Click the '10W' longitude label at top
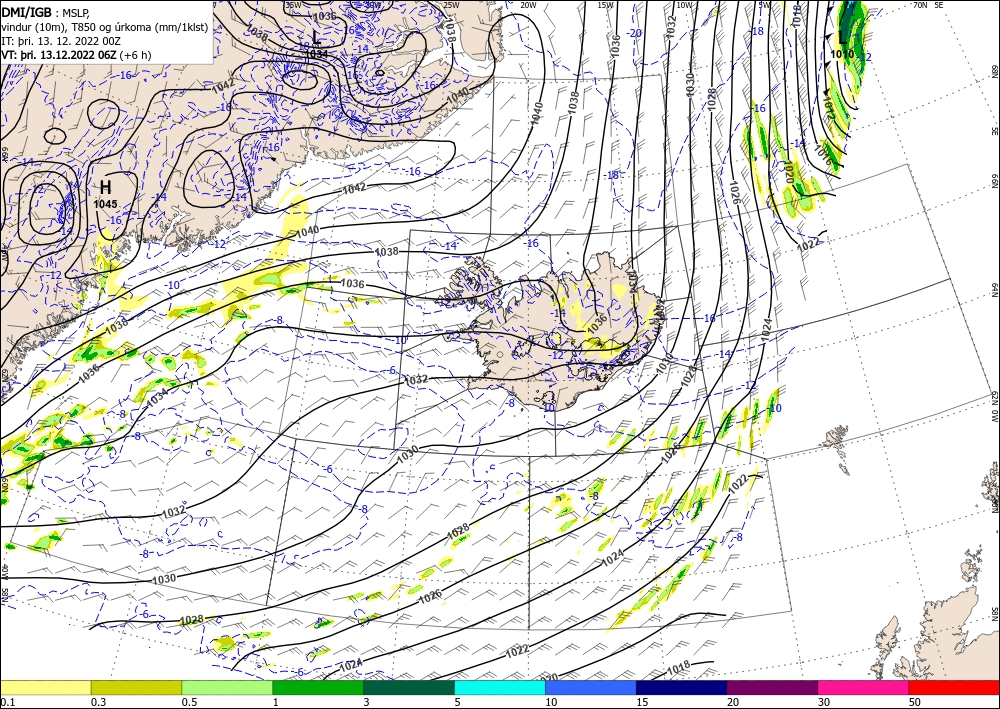The image size is (1000, 709). click(x=684, y=5)
